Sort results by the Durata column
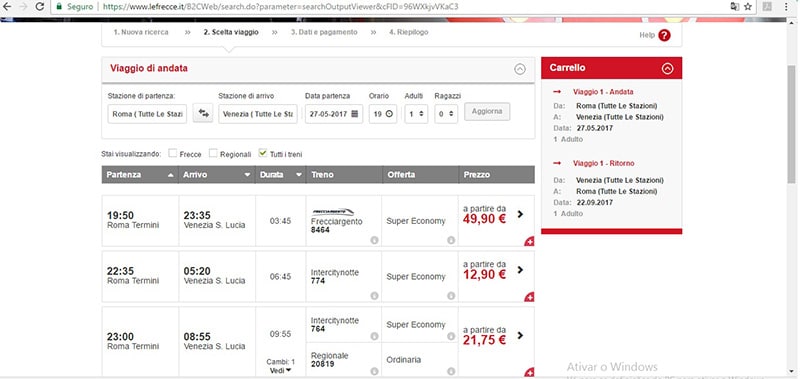The width and height of the screenshot is (800, 379). (x=281, y=174)
